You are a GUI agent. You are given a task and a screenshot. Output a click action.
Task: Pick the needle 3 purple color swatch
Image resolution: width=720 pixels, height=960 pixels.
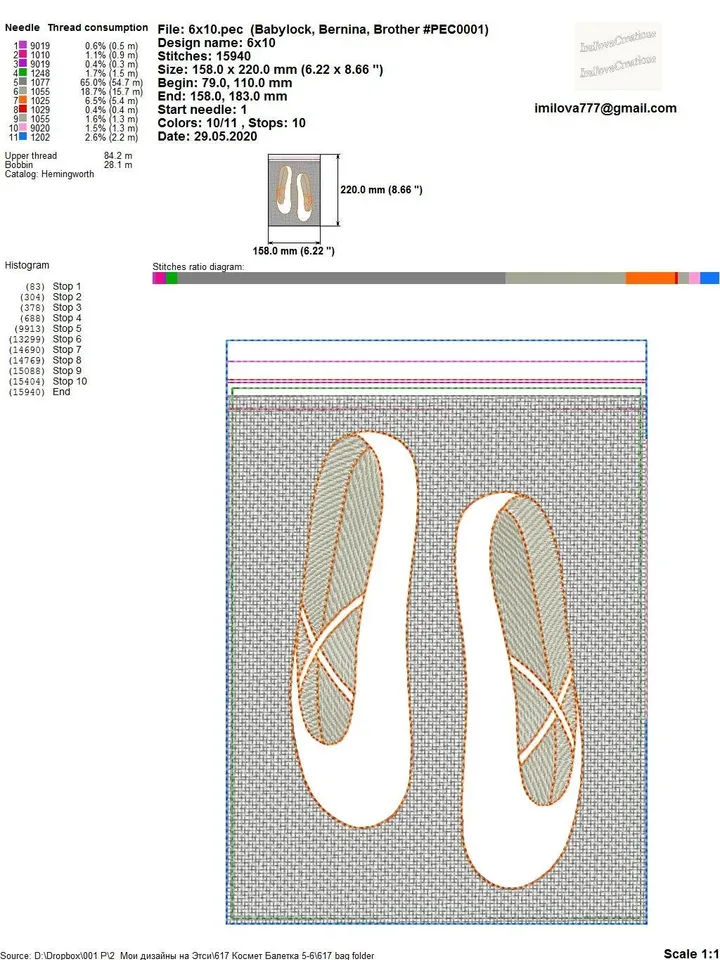[x=23, y=64]
